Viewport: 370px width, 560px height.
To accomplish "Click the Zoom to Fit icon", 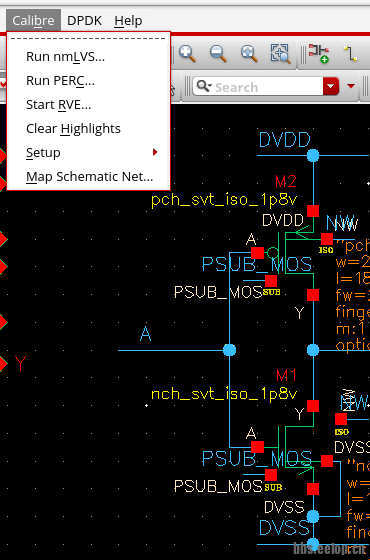I will (249, 54).
